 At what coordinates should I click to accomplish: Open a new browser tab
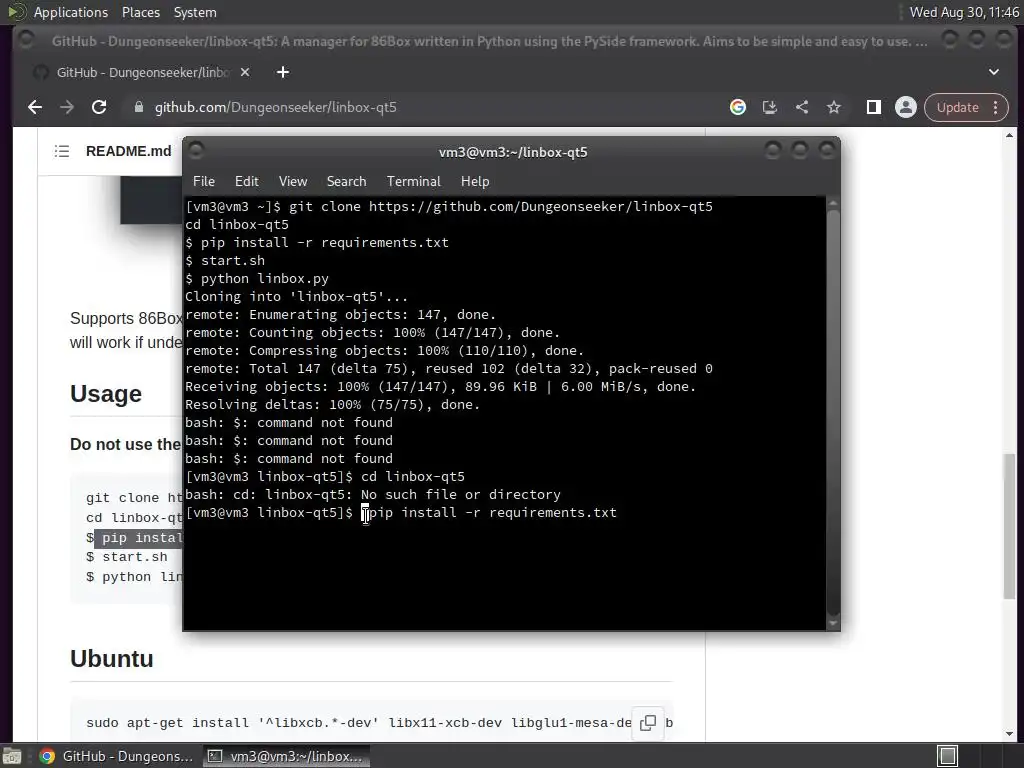click(x=283, y=72)
